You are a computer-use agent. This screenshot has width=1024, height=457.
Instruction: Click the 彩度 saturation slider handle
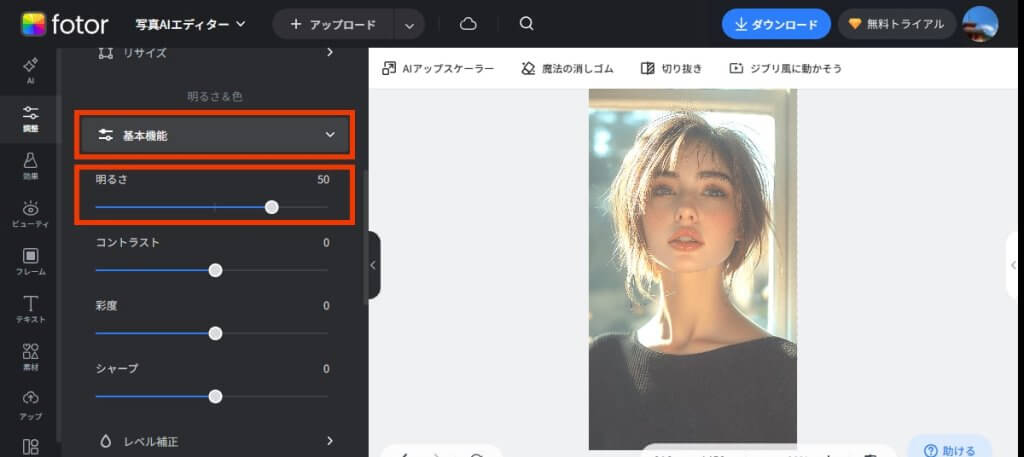(215, 334)
